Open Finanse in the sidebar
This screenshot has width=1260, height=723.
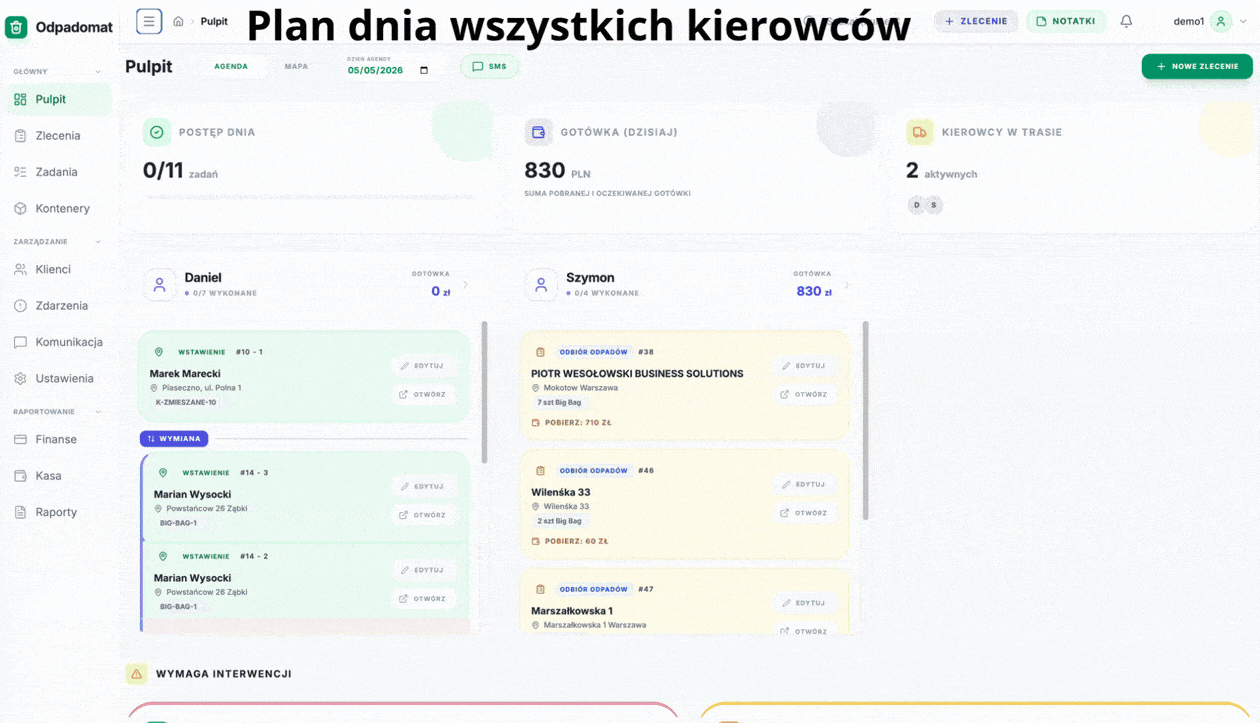58,439
